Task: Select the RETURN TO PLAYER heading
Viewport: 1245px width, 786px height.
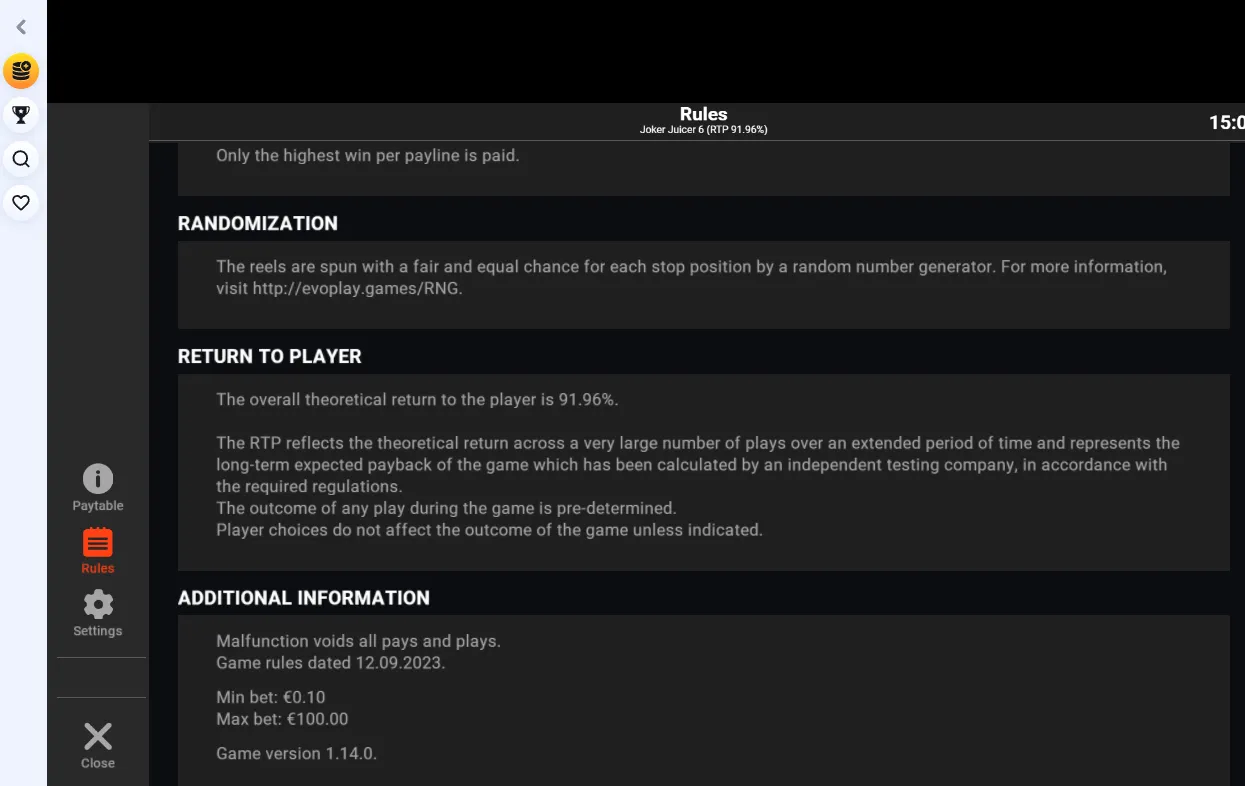Action: (x=270, y=356)
